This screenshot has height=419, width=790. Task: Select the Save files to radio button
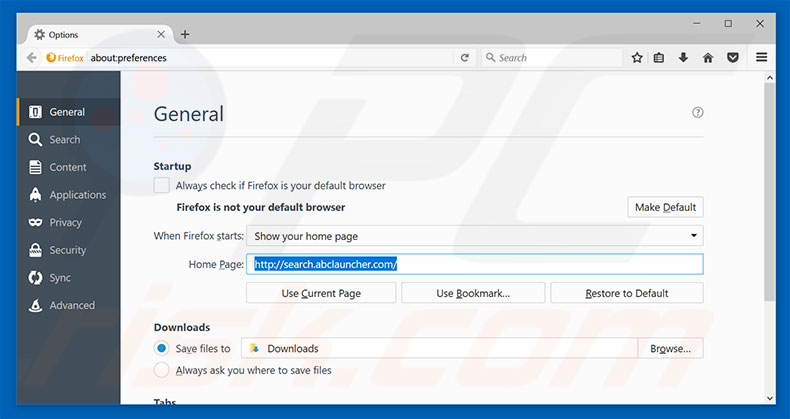pyautogui.click(x=161, y=348)
